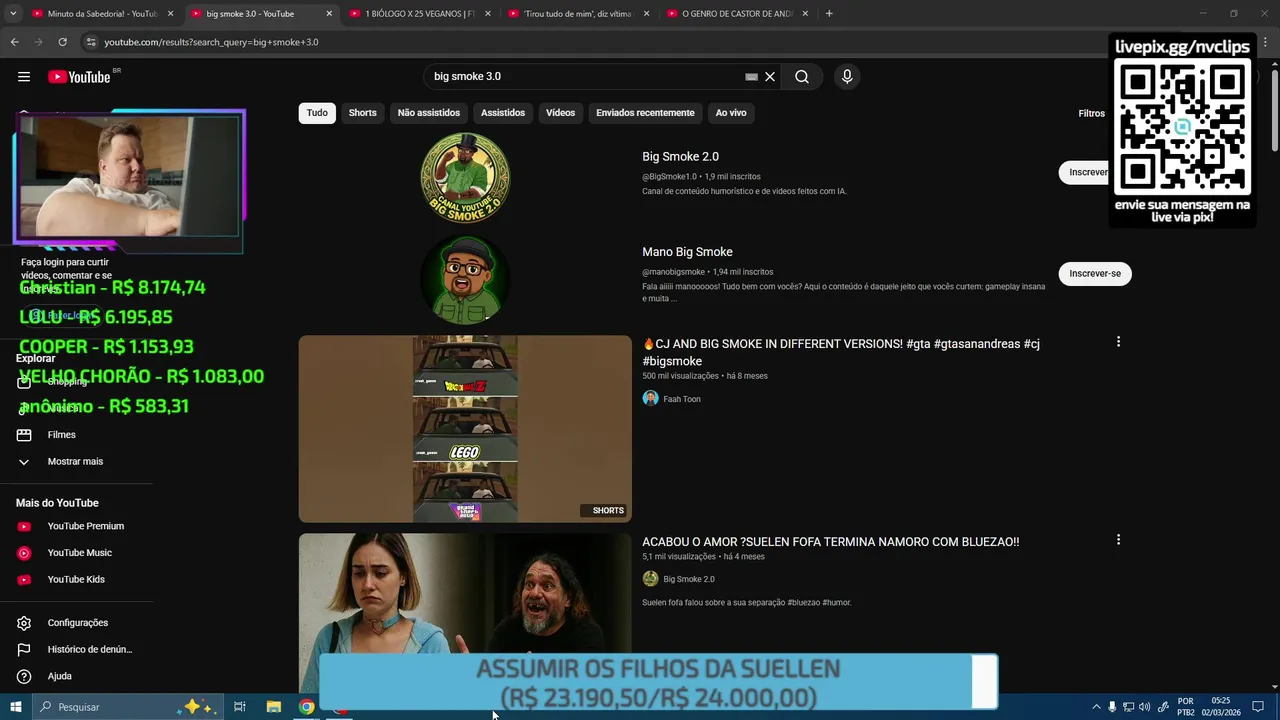This screenshot has width=1280, height=720.
Task: Open ACABOU O AMOR video title
Action: (830, 542)
